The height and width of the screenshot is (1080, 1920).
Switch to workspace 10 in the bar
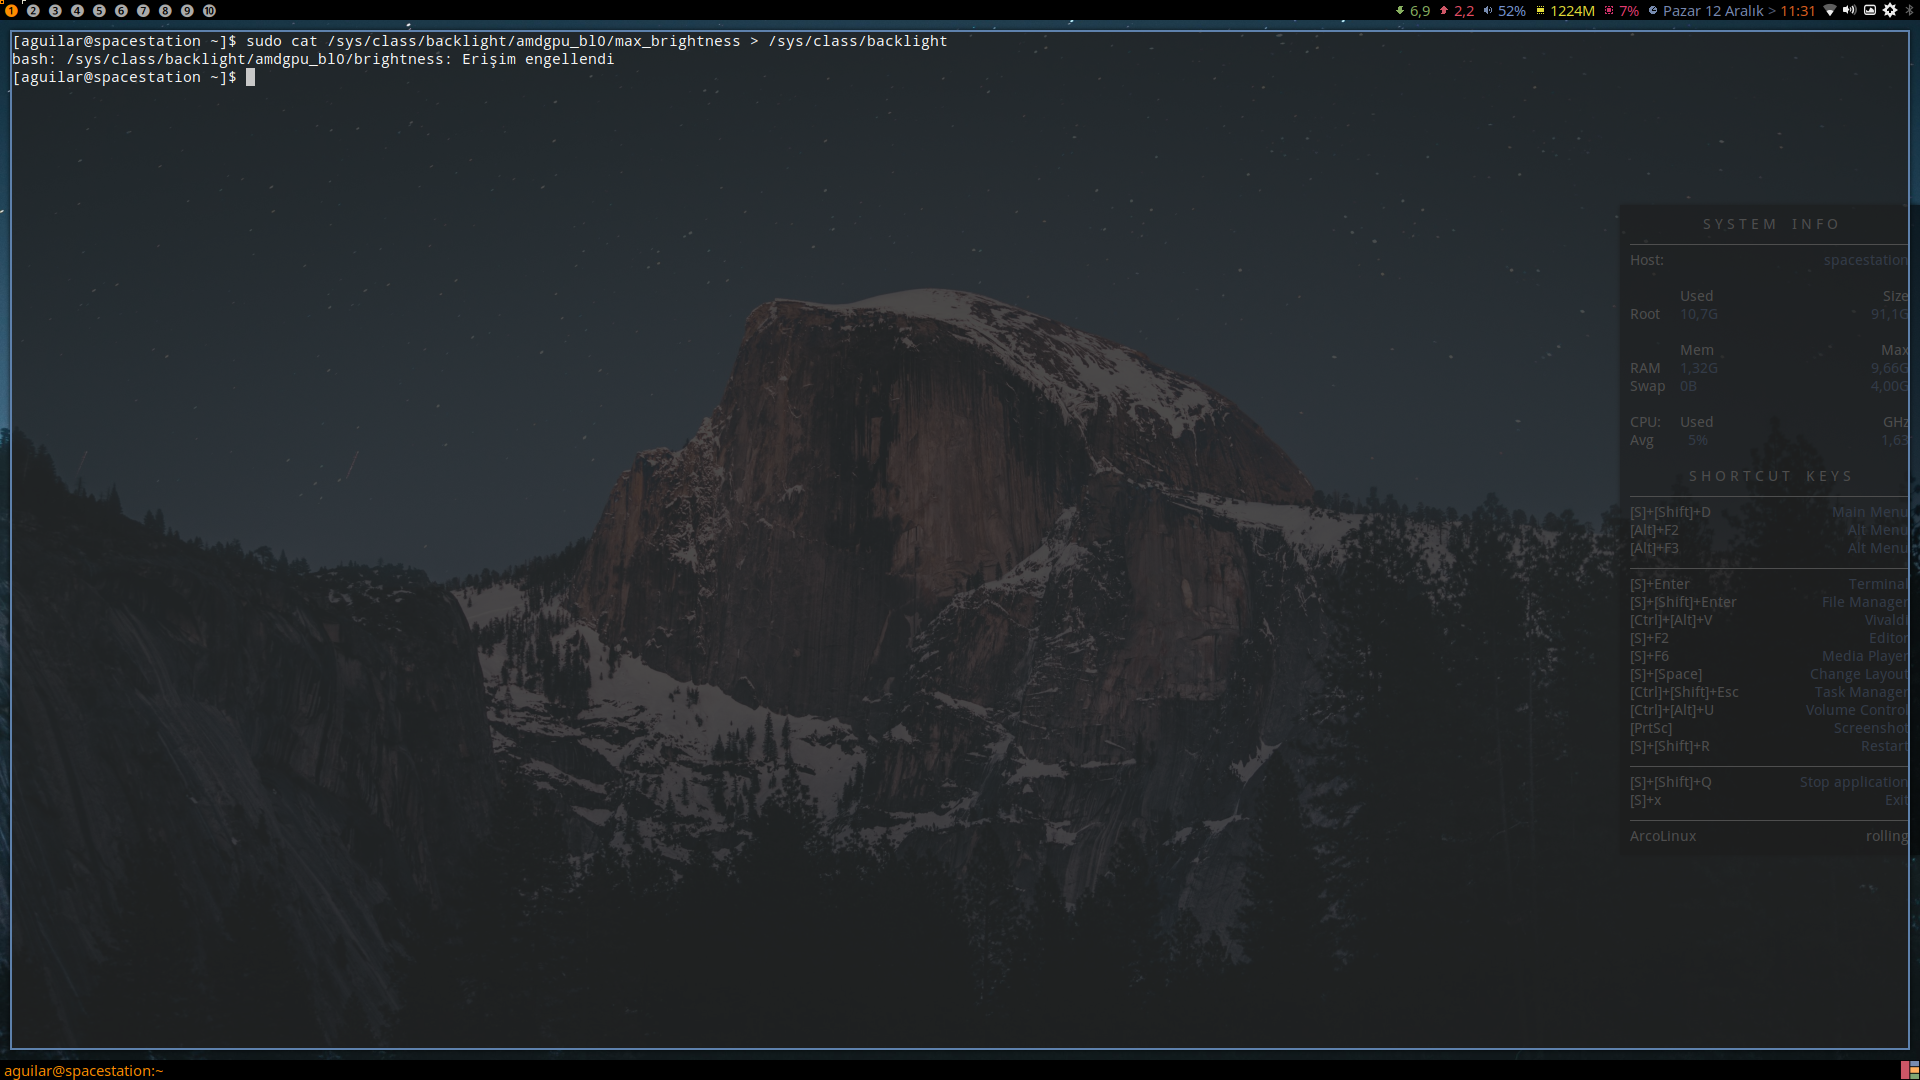coord(209,11)
